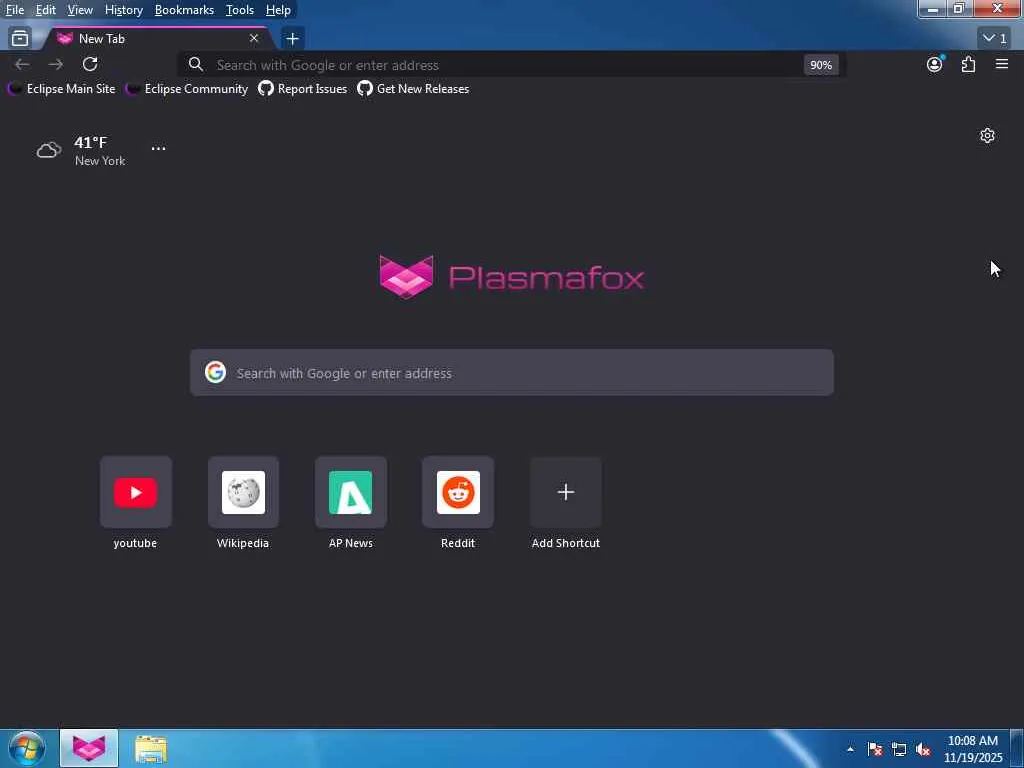Focus the center Google search box
1024x768 pixels.
click(x=511, y=372)
